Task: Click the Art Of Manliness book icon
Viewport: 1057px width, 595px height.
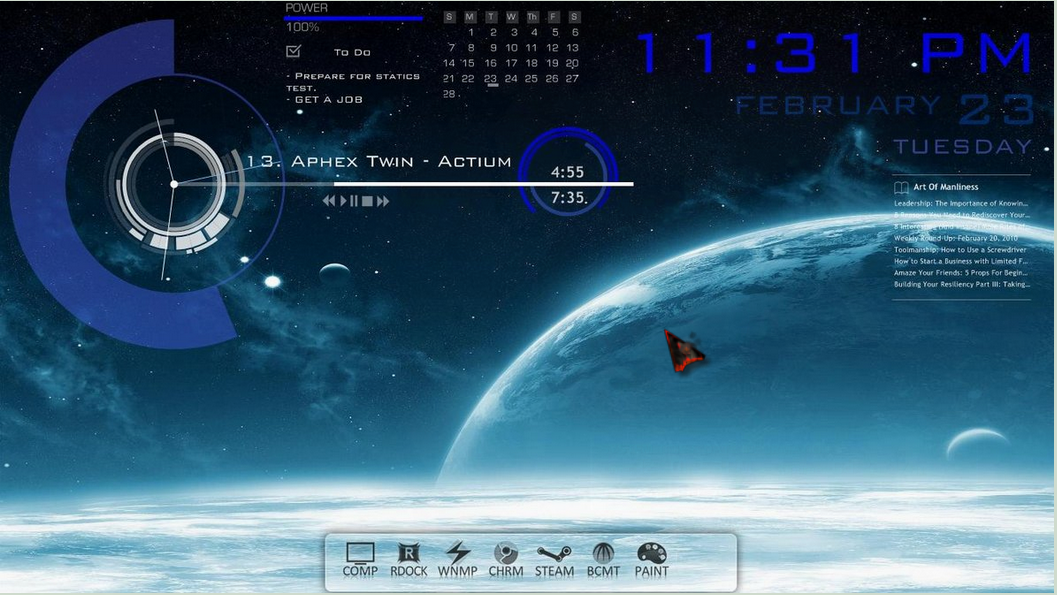Action: [x=901, y=187]
